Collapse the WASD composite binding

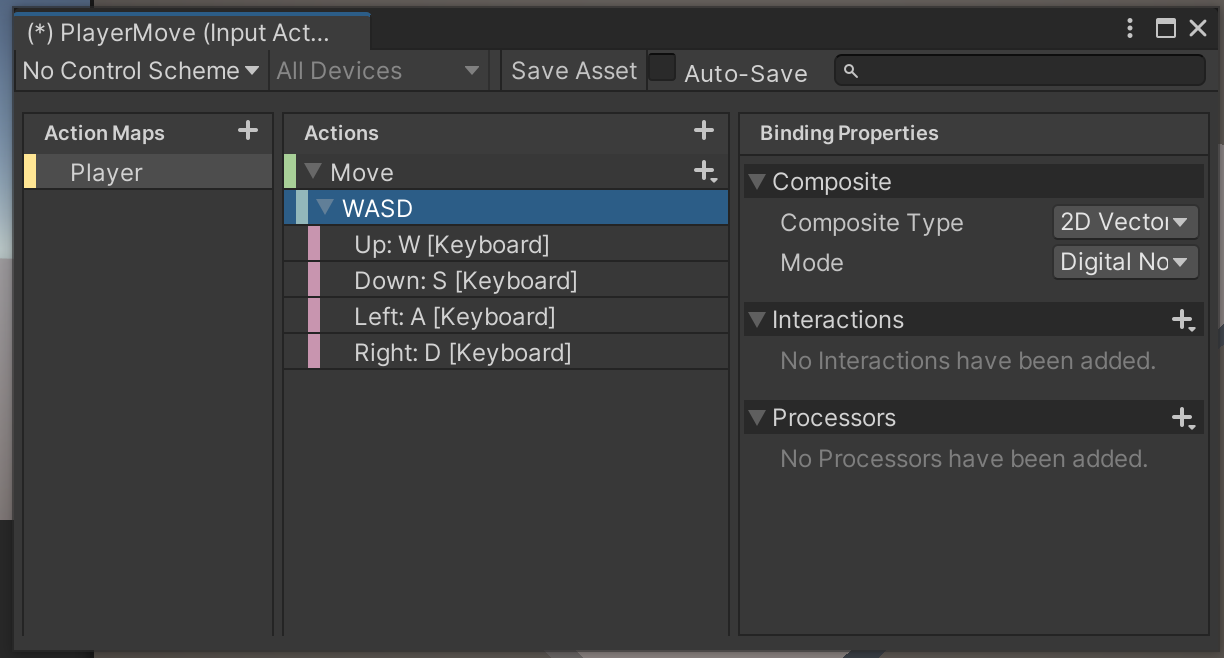point(325,208)
